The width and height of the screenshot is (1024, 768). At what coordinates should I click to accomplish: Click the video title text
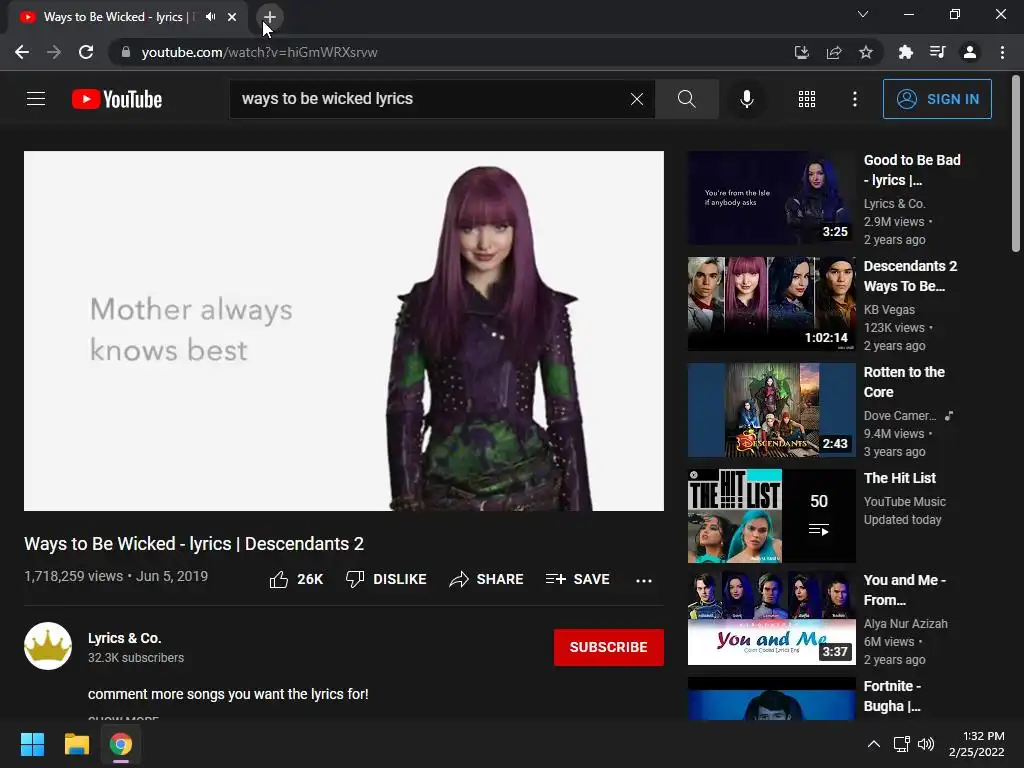coord(194,544)
